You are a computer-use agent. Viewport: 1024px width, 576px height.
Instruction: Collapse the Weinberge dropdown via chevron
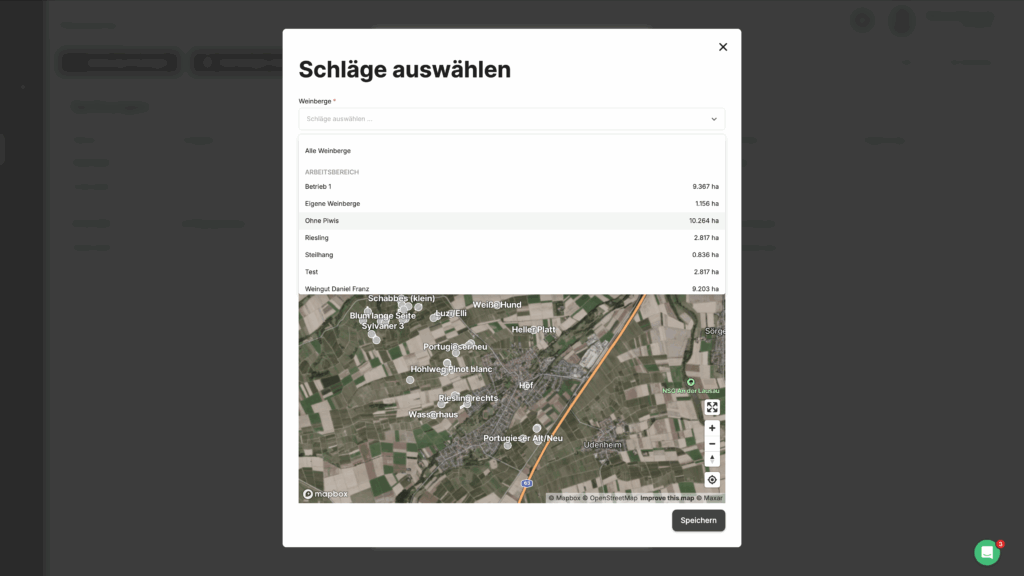714,119
